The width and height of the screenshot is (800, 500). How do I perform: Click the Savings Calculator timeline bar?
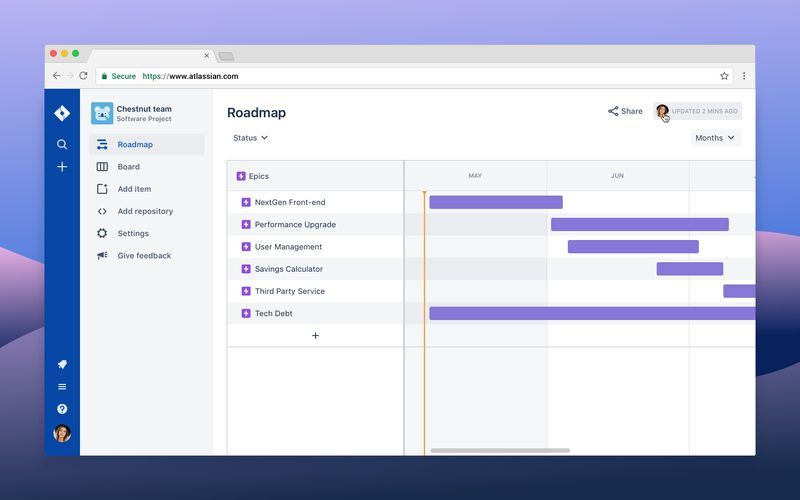690,269
